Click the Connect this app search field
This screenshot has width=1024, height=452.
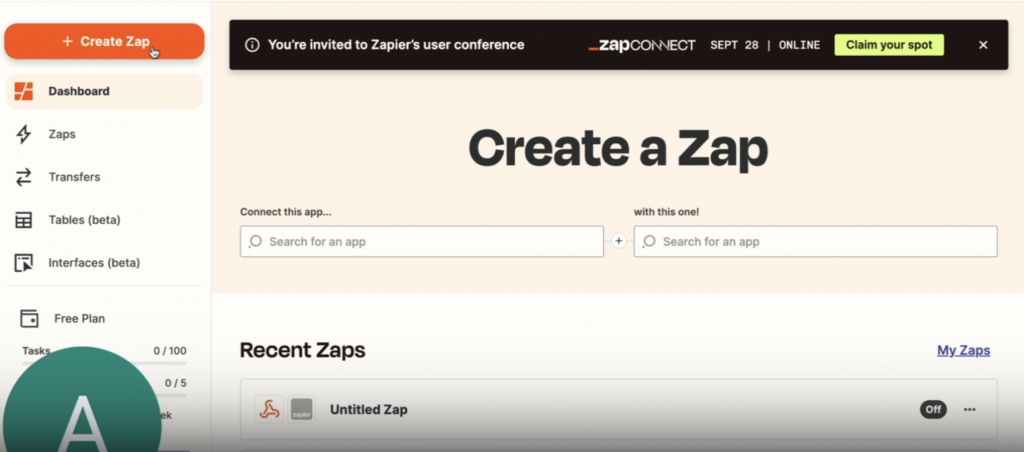[422, 242]
